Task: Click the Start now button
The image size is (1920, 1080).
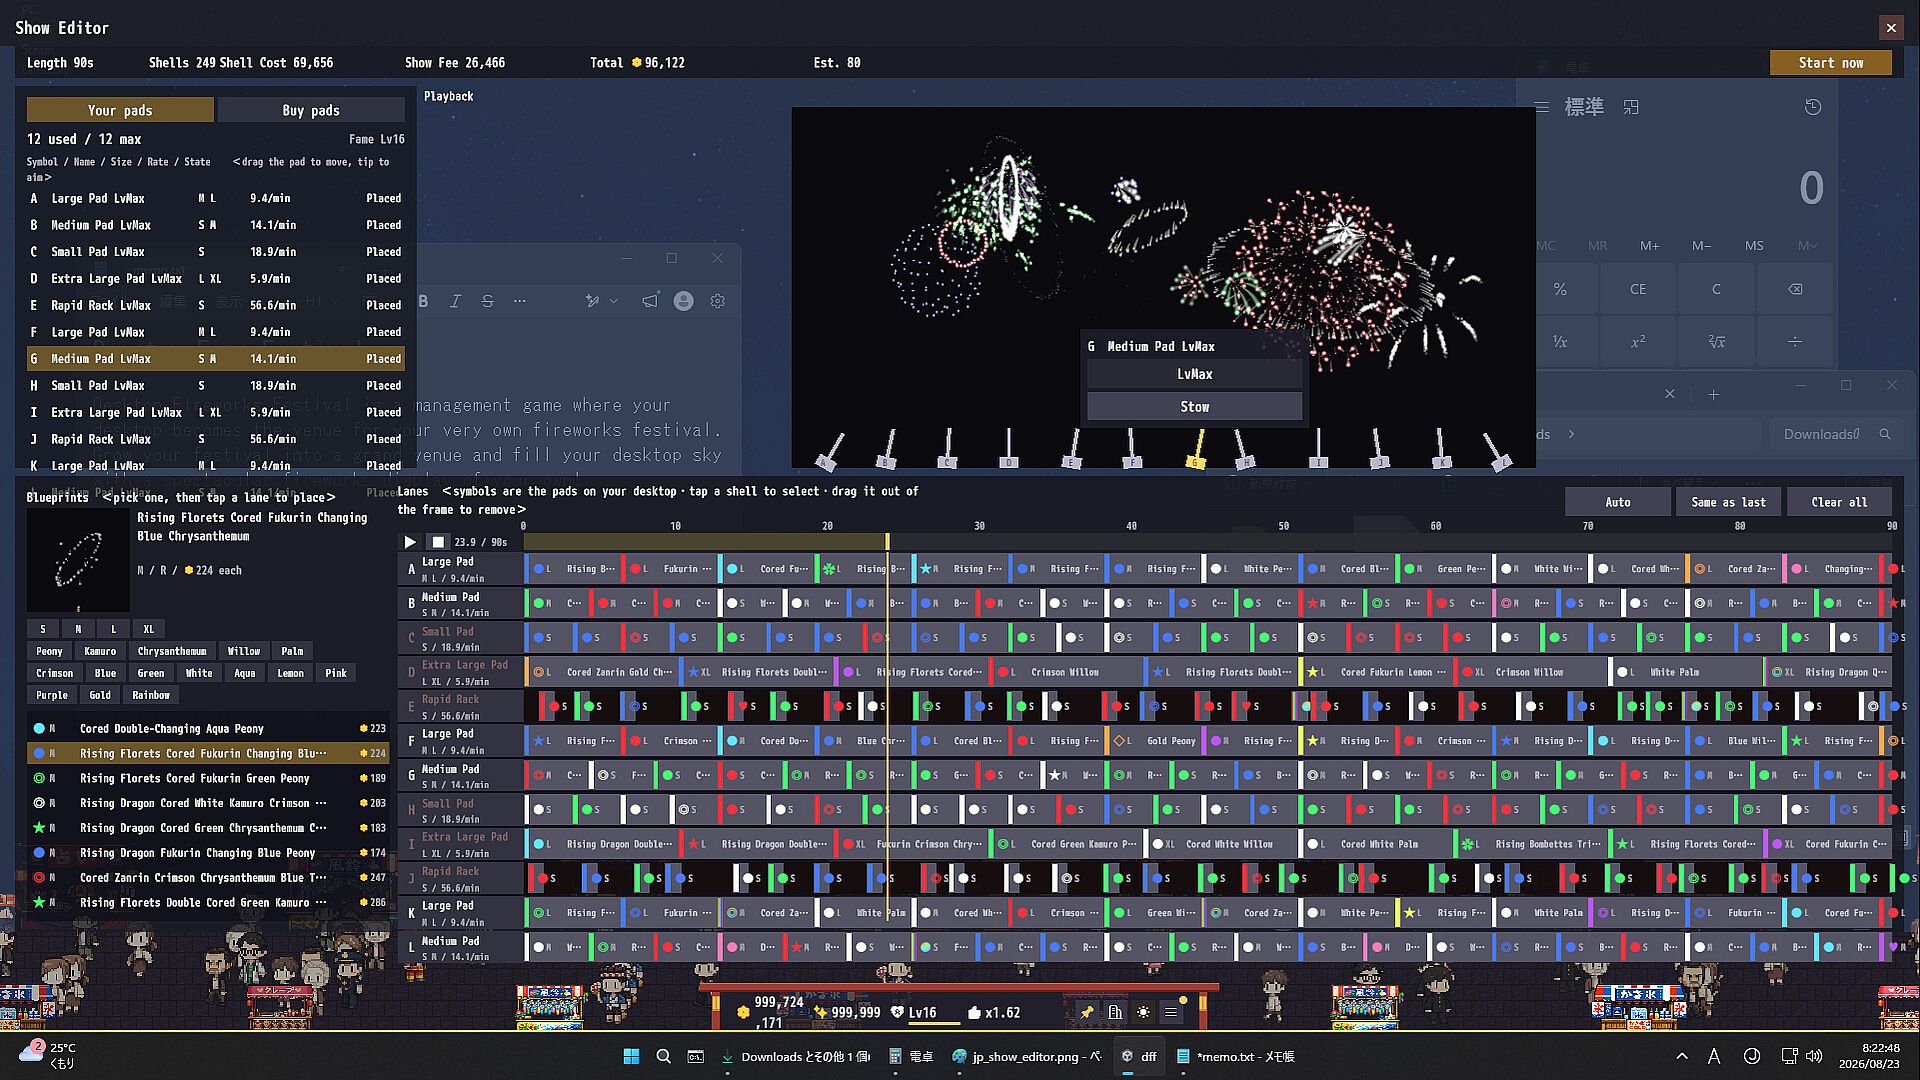Action: [x=1830, y=63]
